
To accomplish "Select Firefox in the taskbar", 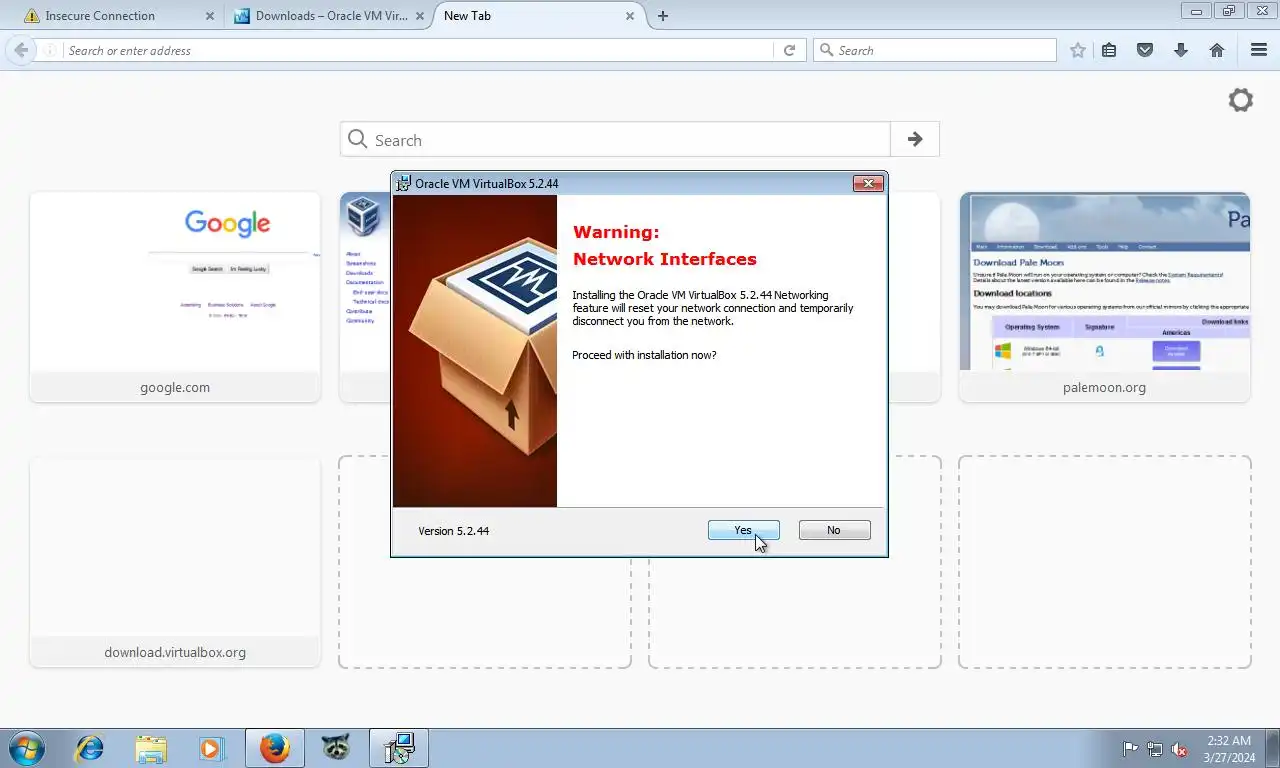I will pyautogui.click(x=274, y=748).
